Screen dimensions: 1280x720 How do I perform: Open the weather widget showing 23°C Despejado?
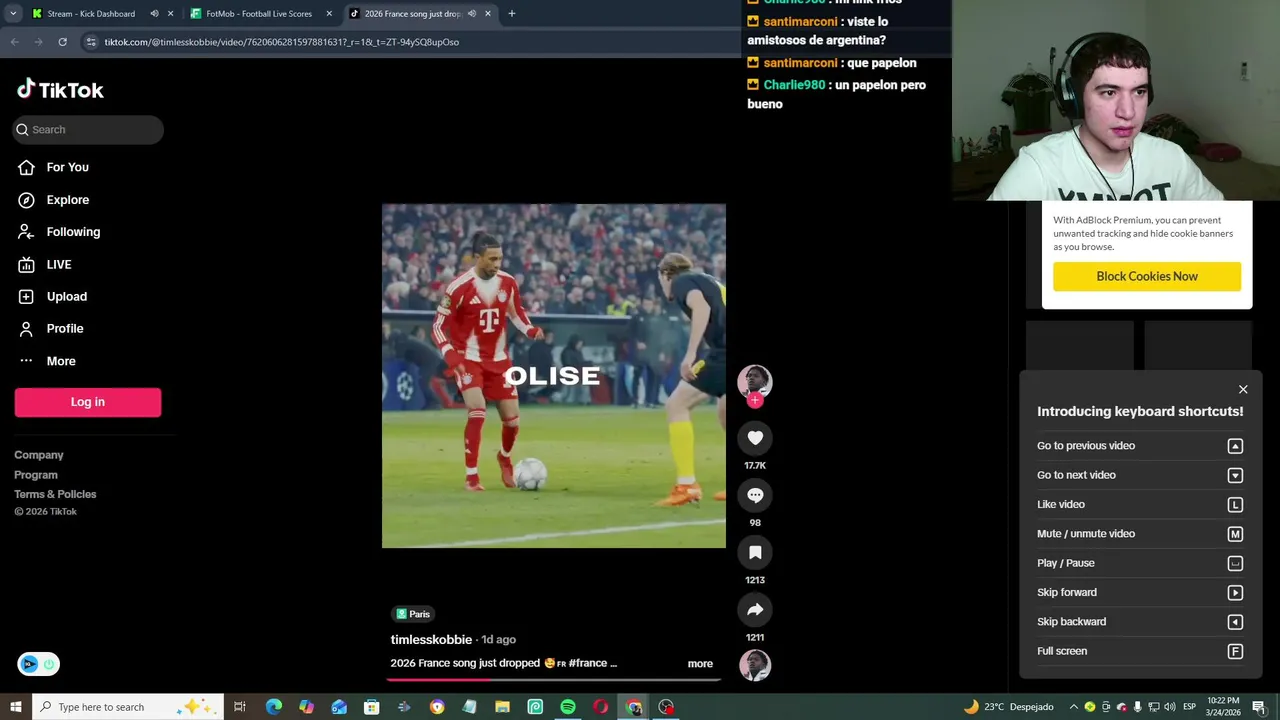pyautogui.click(x=1008, y=707)
